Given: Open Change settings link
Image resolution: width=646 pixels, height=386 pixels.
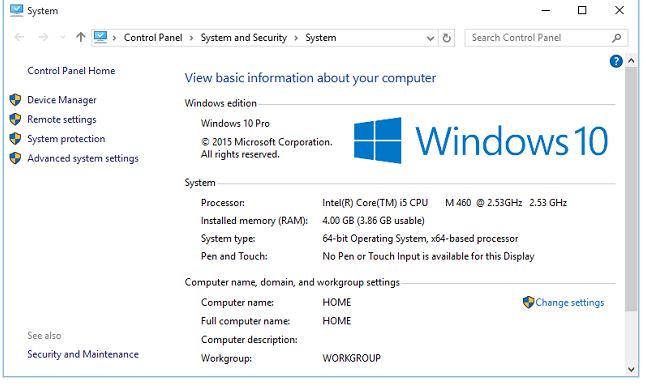Looking at the screenshot, I should pyautogui.click(x=569, y=302).
